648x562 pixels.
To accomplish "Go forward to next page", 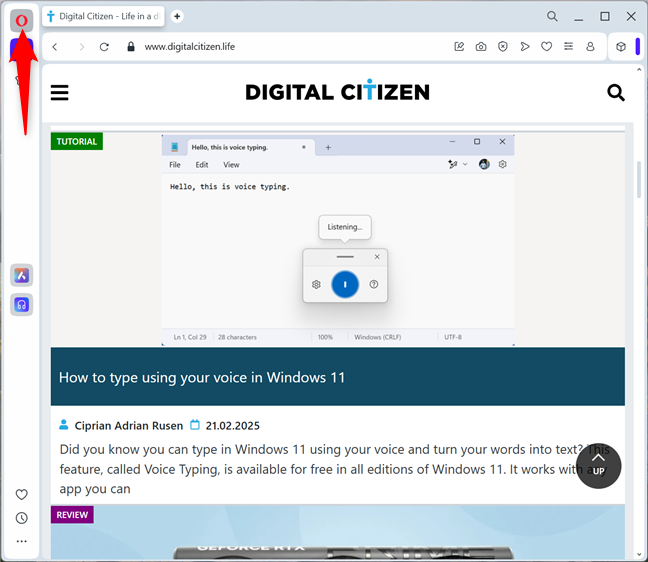I will tap(81, 47).
